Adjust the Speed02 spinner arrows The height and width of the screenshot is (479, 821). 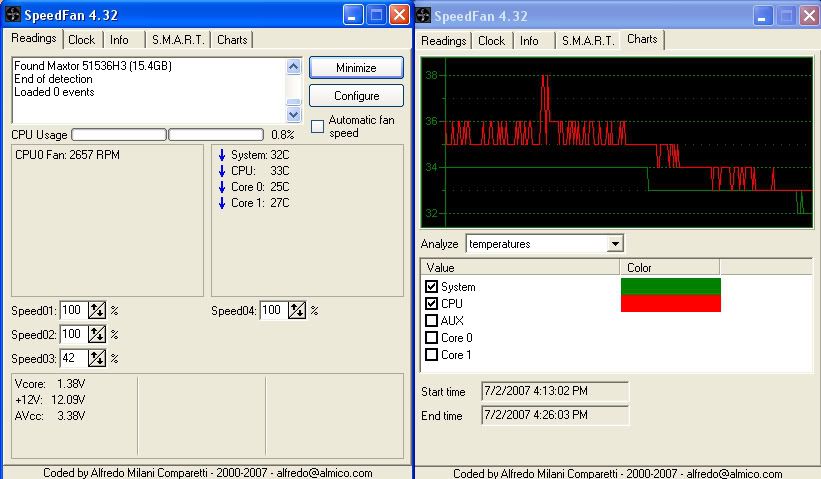tap(97, 334)
